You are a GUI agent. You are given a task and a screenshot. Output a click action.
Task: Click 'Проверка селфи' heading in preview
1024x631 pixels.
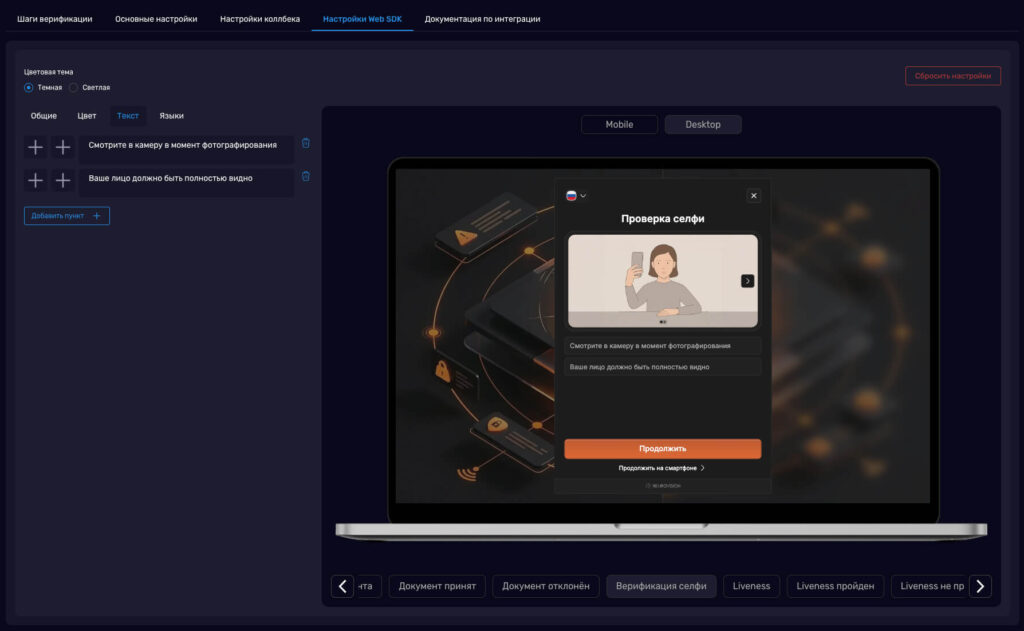pos(662,219)
